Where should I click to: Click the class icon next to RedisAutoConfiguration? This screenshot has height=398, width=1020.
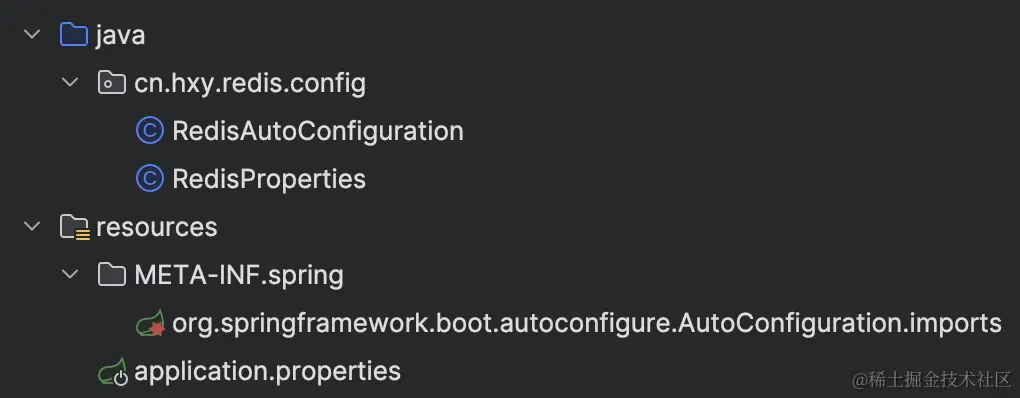click(150, 131)
